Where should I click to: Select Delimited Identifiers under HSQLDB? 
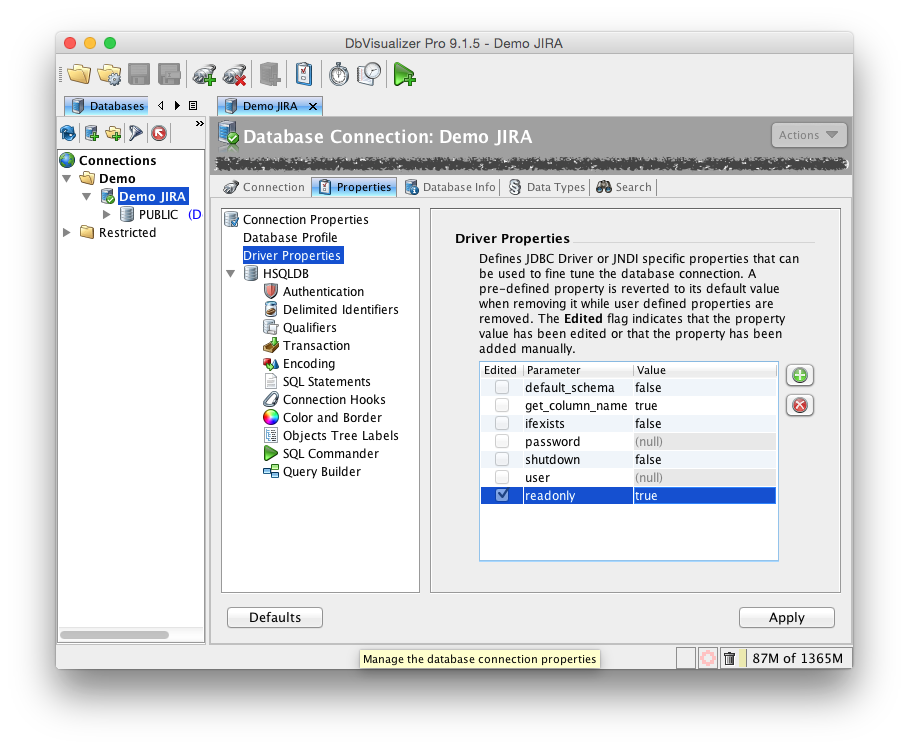(340, 309)
